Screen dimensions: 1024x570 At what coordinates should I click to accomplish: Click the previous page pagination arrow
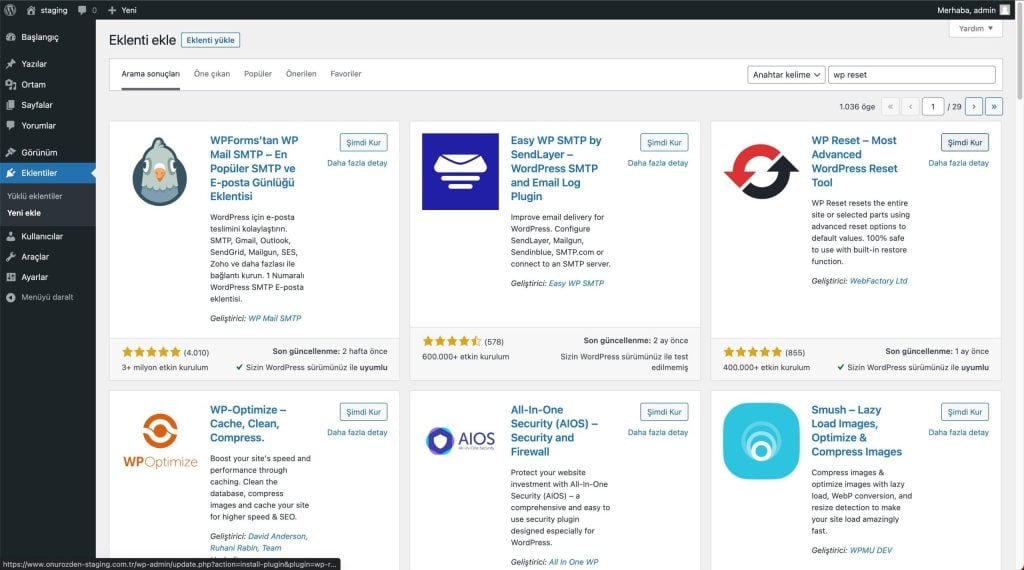coord(910,106)
